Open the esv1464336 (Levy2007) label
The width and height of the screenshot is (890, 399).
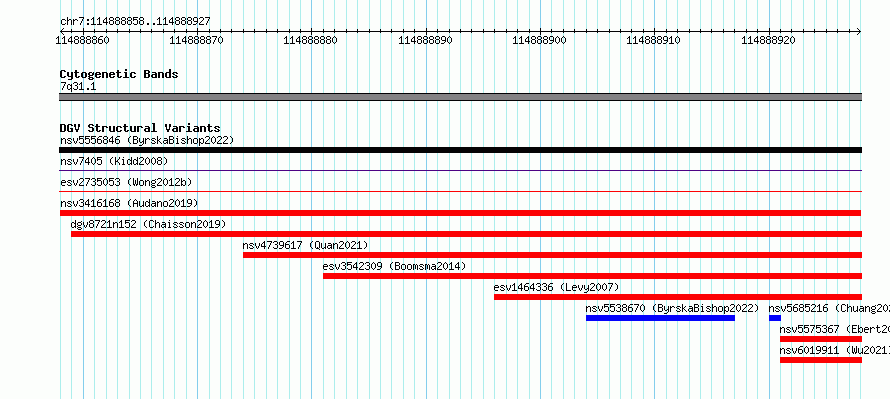tap(557, 287)
